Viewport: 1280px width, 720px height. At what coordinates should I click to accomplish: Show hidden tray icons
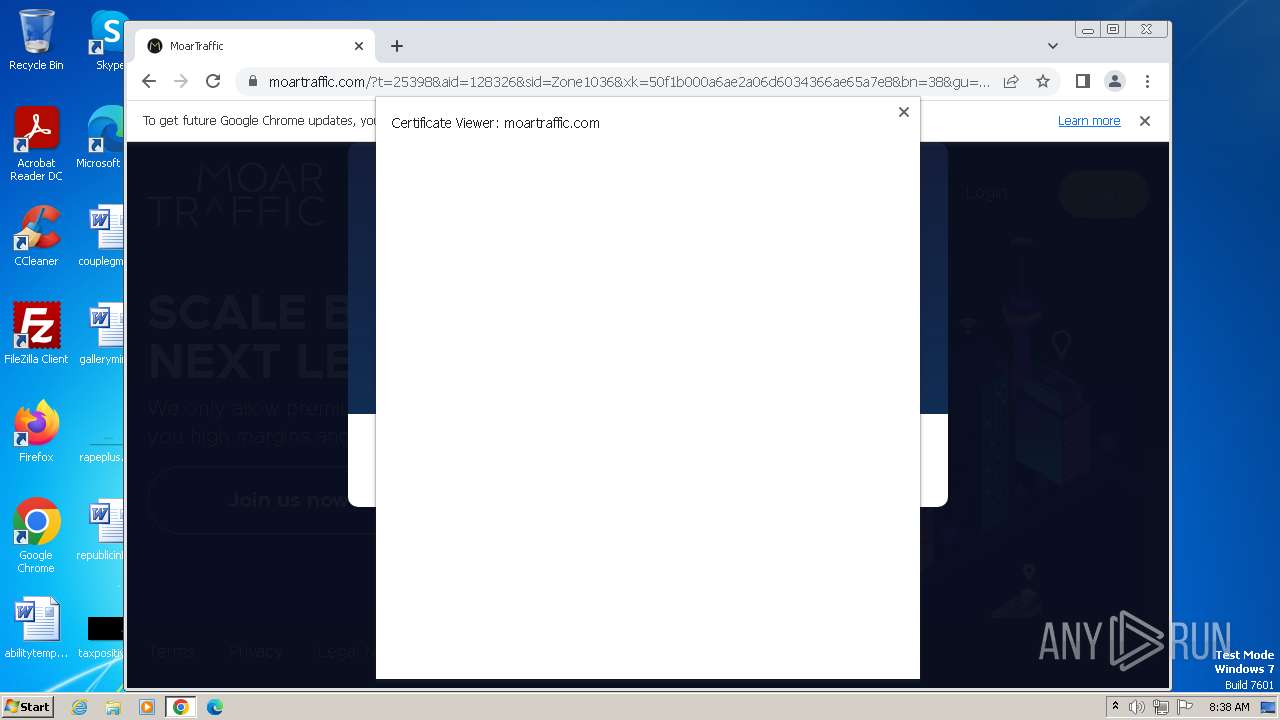(1115, 707)
